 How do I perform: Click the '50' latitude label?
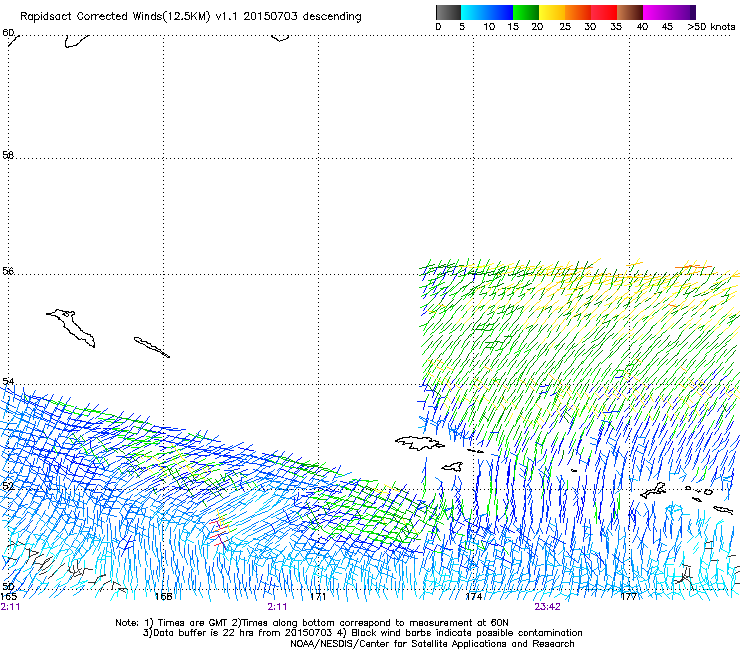click(8, 586)
